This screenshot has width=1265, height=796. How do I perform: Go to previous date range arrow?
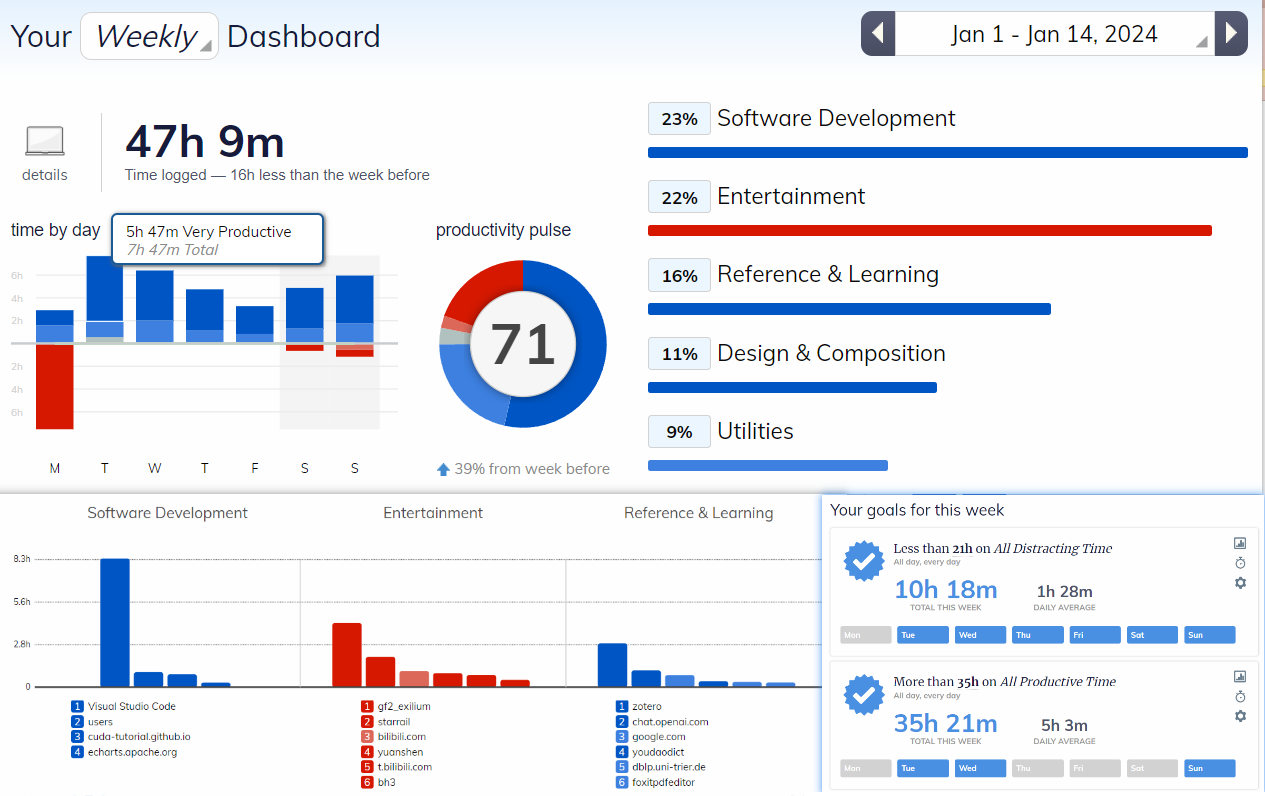pos(877,34)
